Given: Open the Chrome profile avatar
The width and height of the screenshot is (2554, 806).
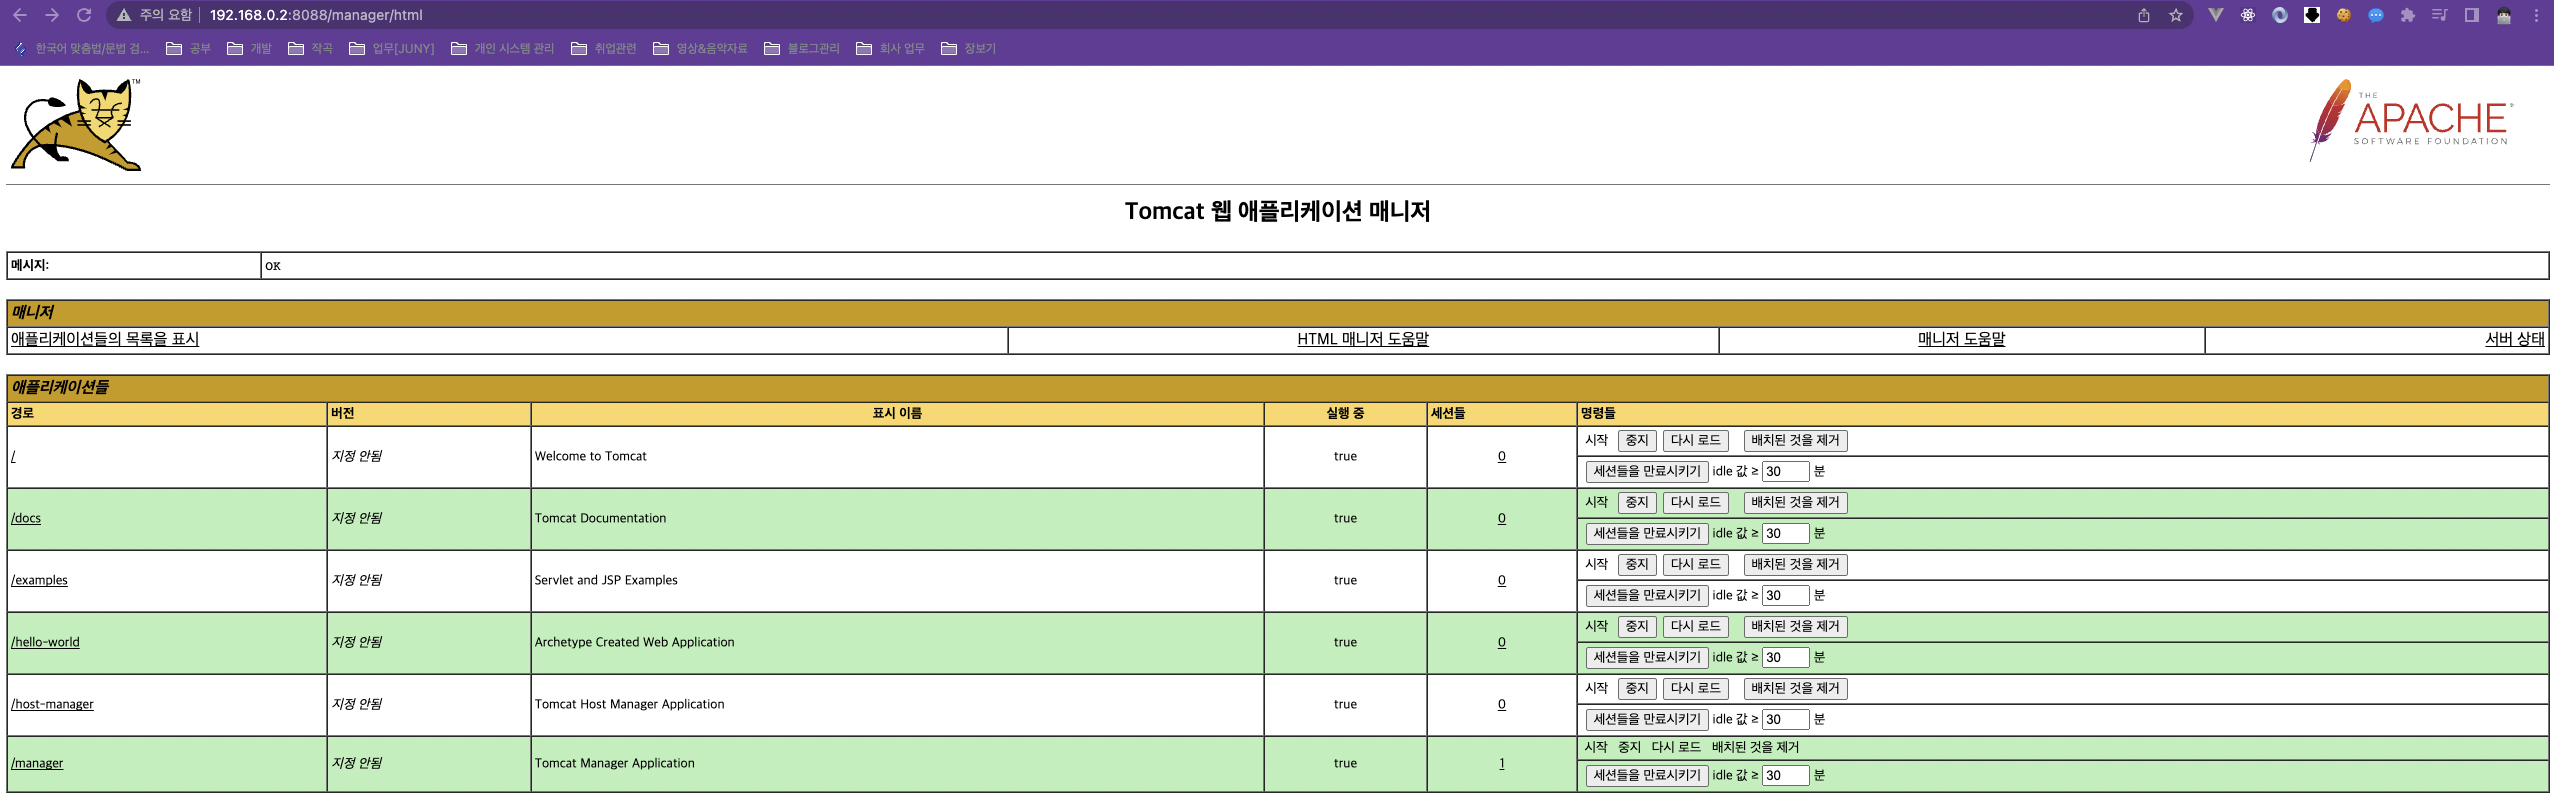Looking at the screenshot, I should pyautogui.click(x=2504, y=15).
